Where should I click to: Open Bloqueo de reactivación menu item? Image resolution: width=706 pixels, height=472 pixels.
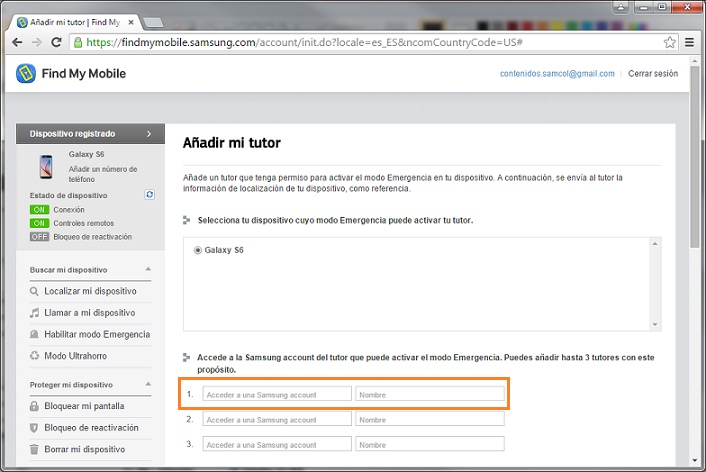point(91,428)
